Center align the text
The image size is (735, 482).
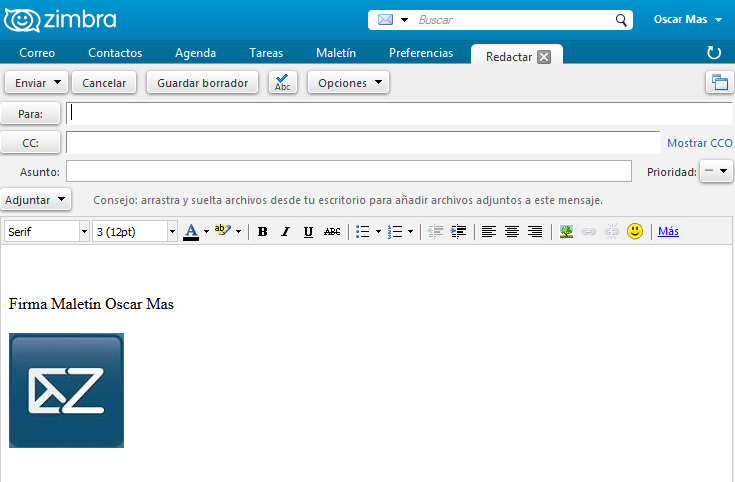pyautogui.click(x=512, y=232)
